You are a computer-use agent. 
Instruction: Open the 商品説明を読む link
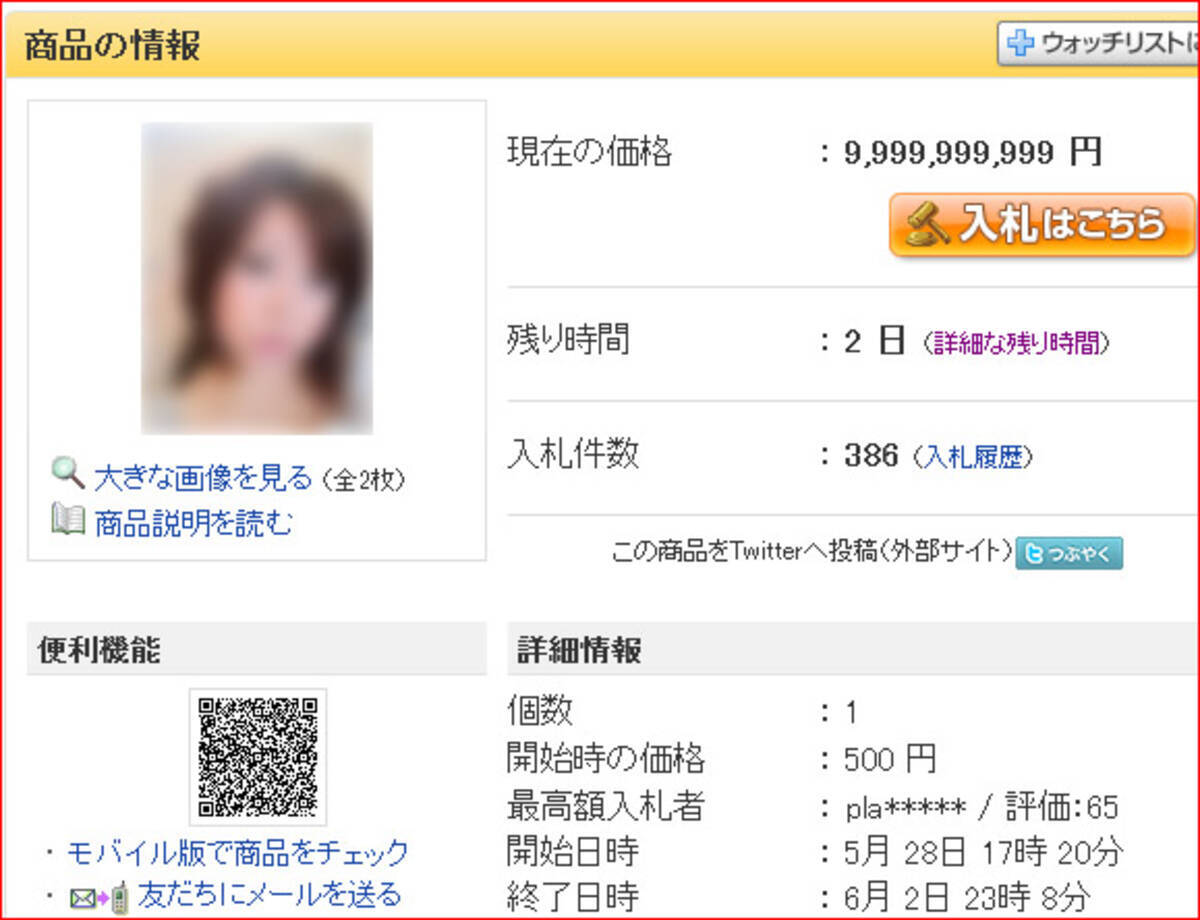click(x=193, y=523)
